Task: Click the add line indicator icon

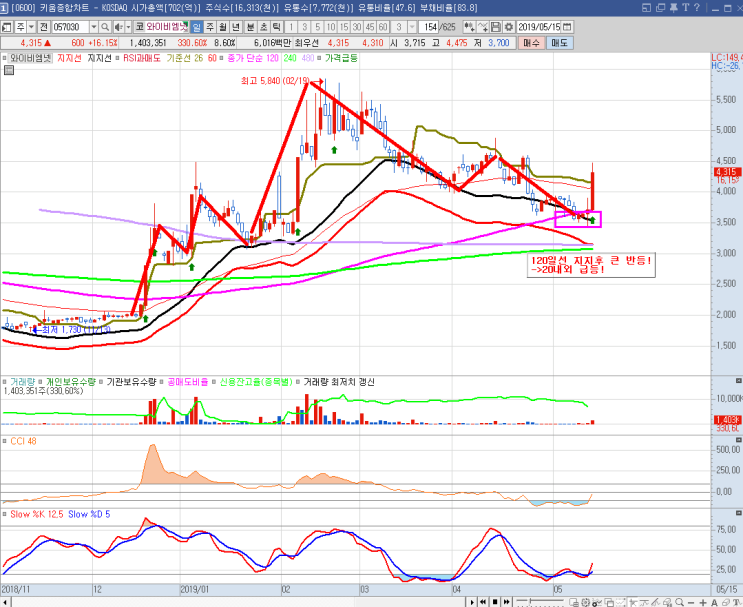Action: [482, 27]
